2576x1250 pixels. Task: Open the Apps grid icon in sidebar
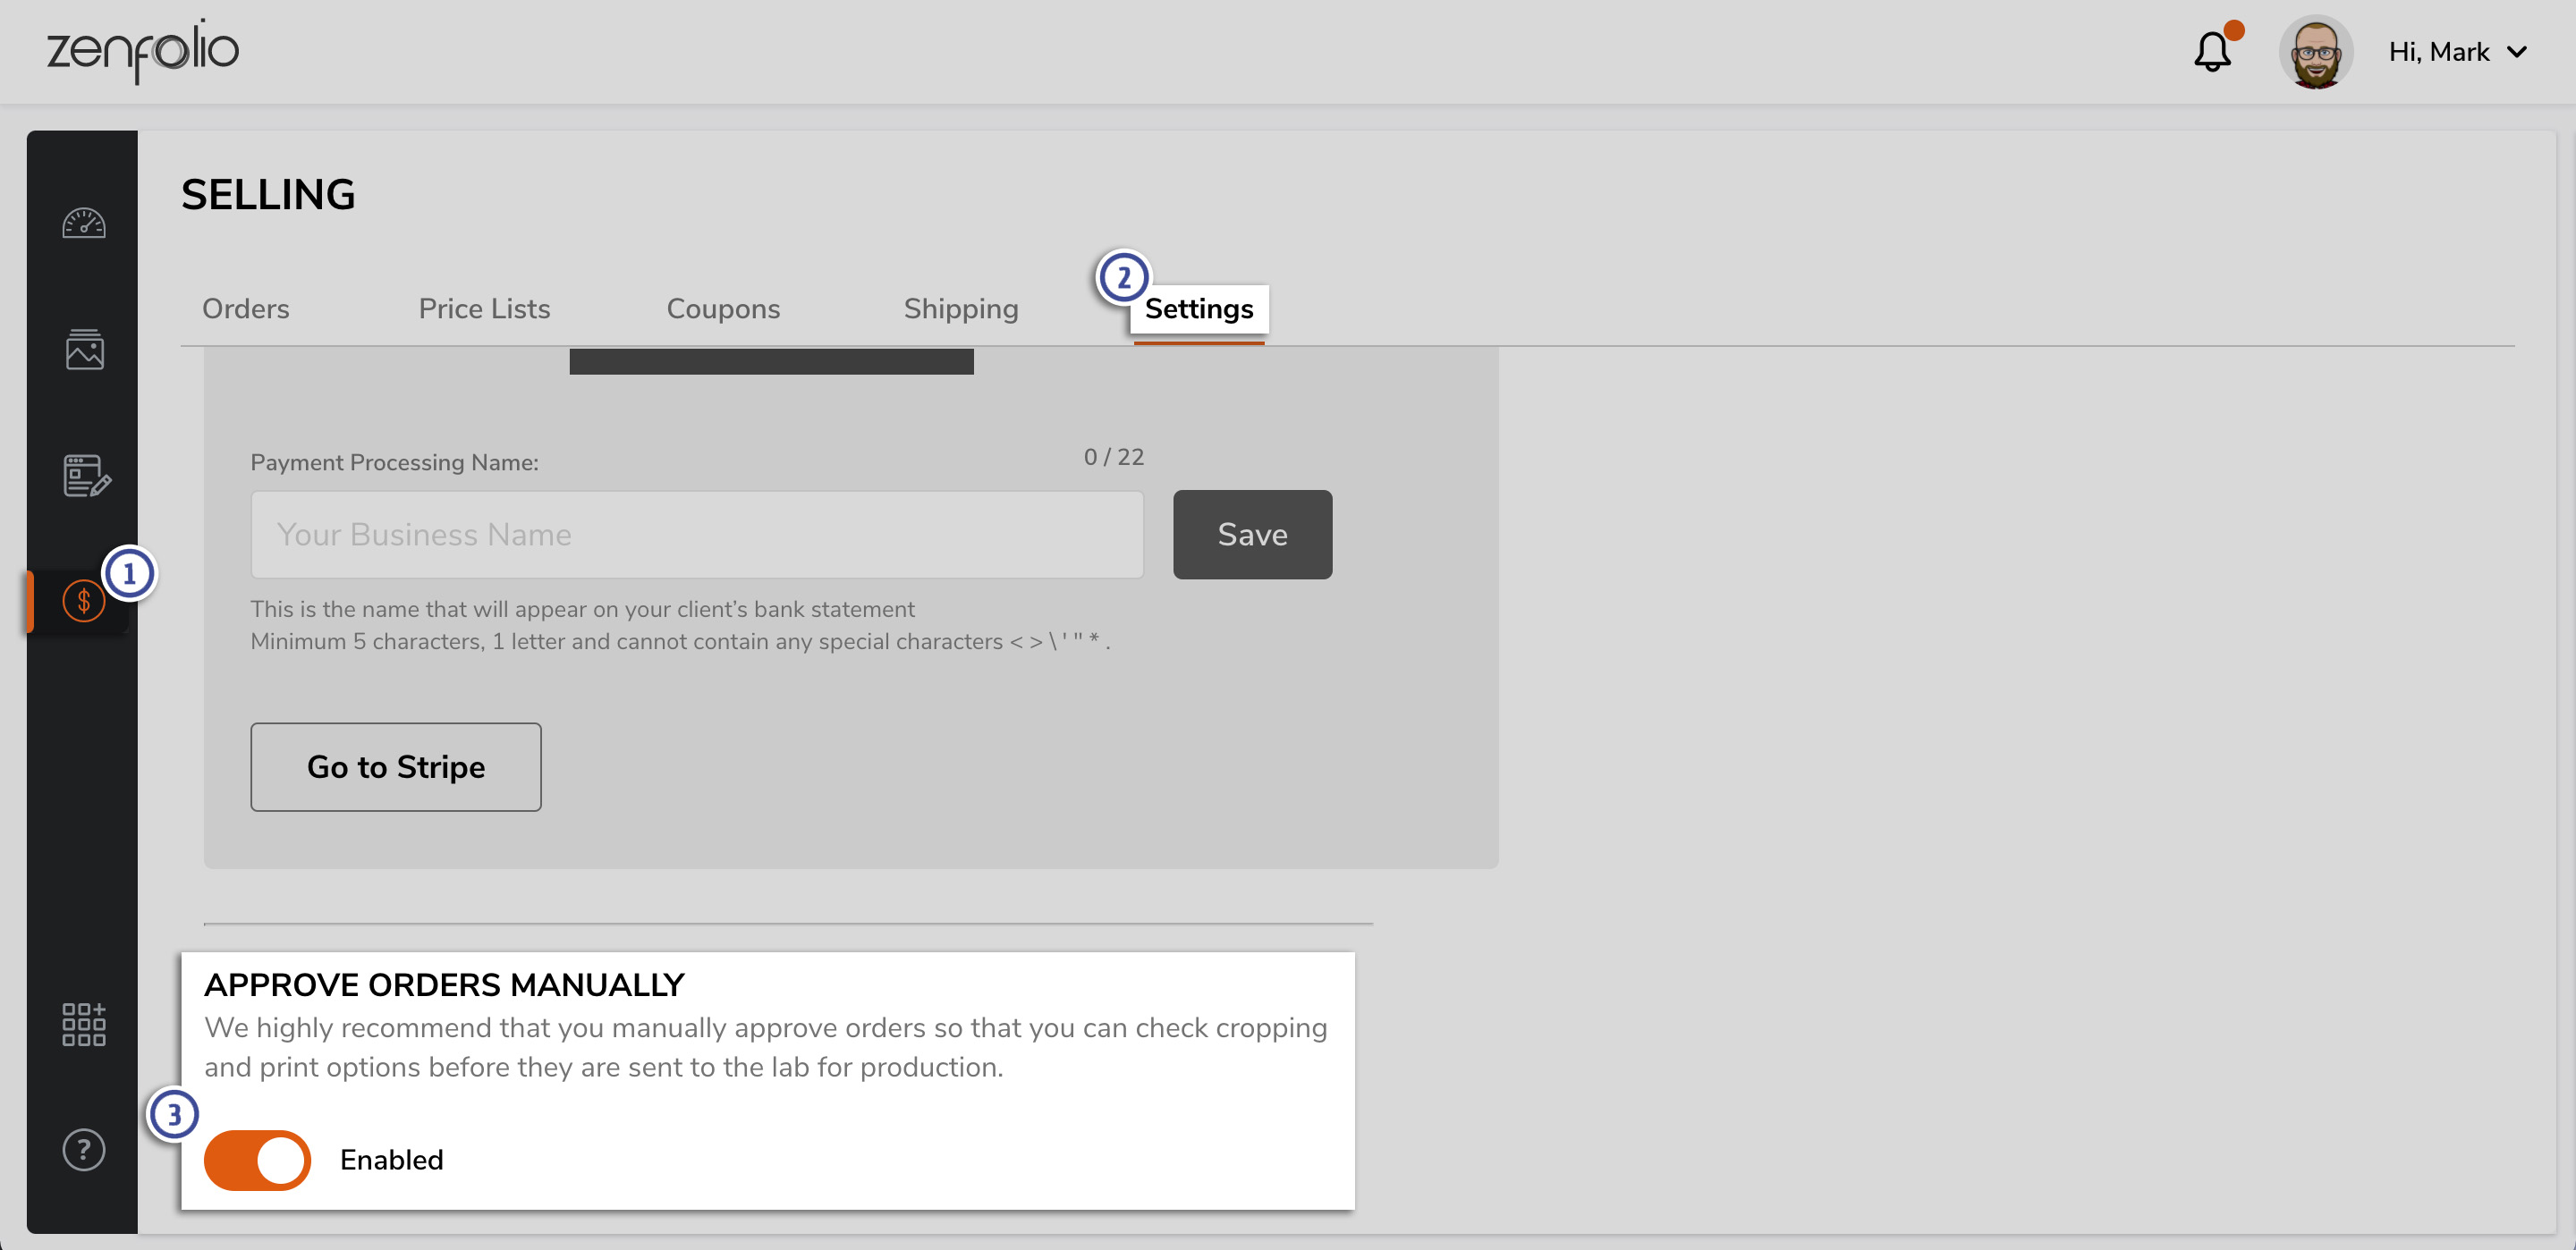point(84,1023)
